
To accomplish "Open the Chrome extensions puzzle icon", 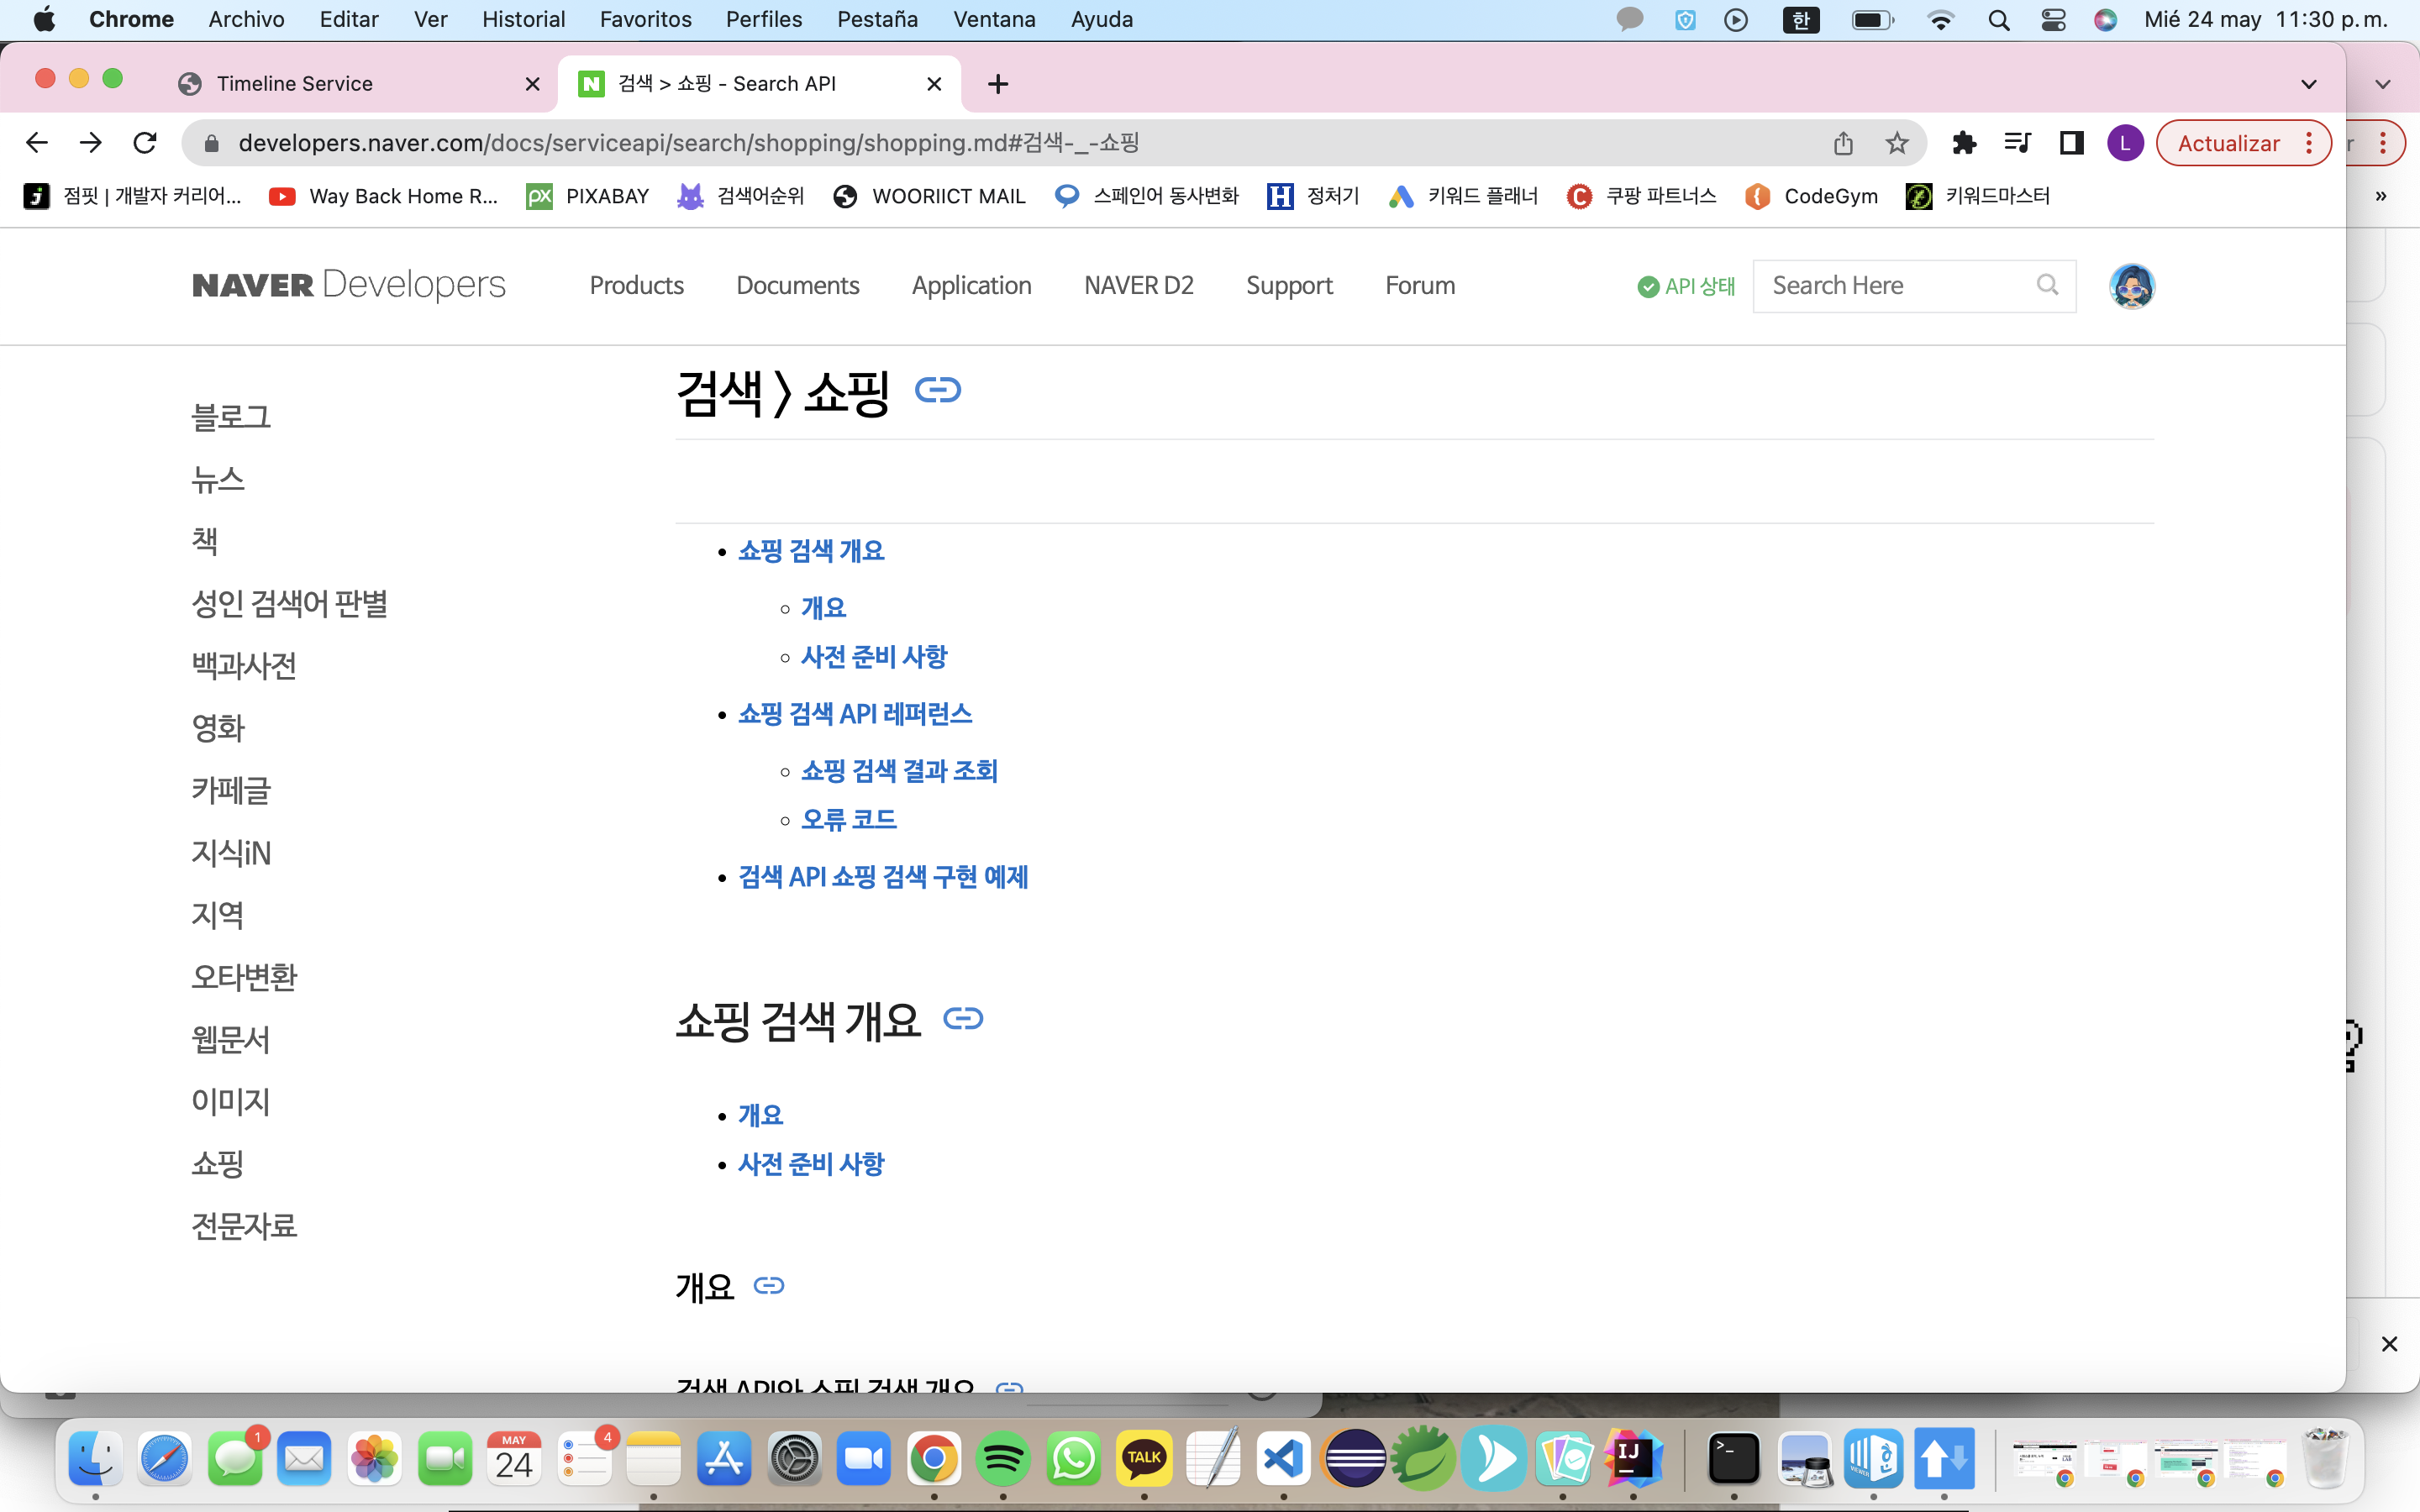I will click(x=1964, y=143).
